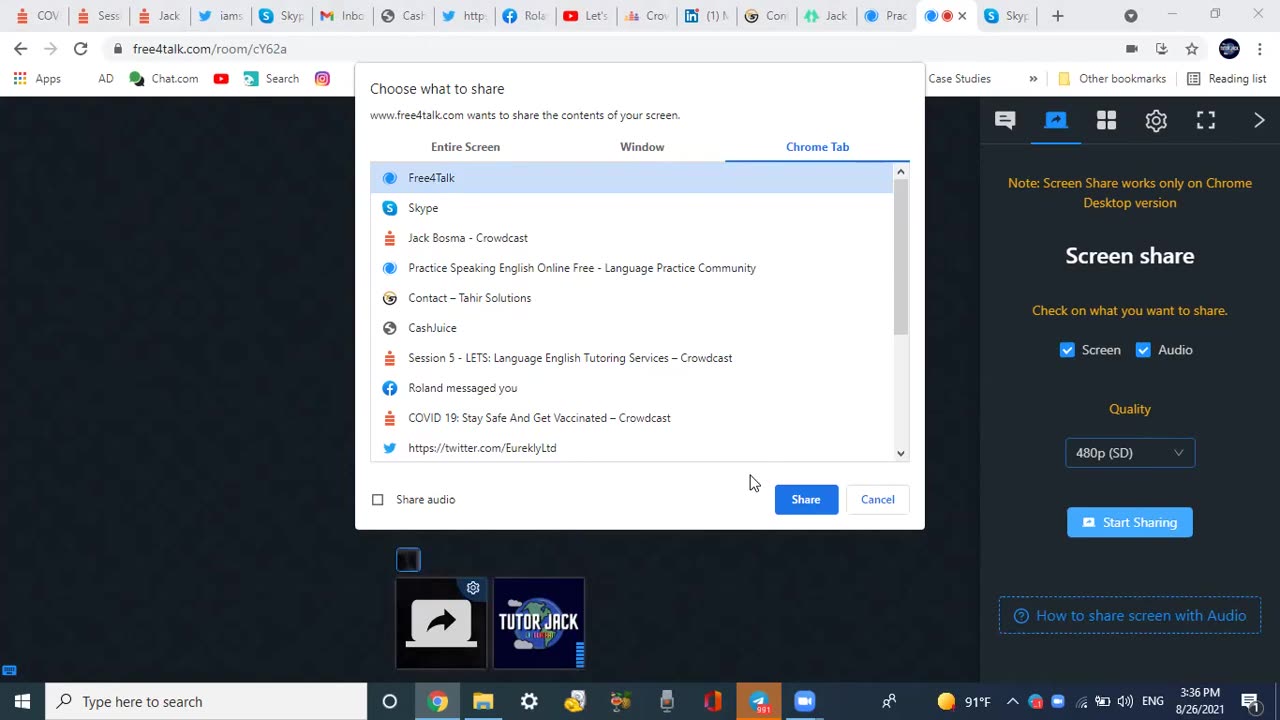
Task: Open the Search bookmark
Action: point(271,79)
